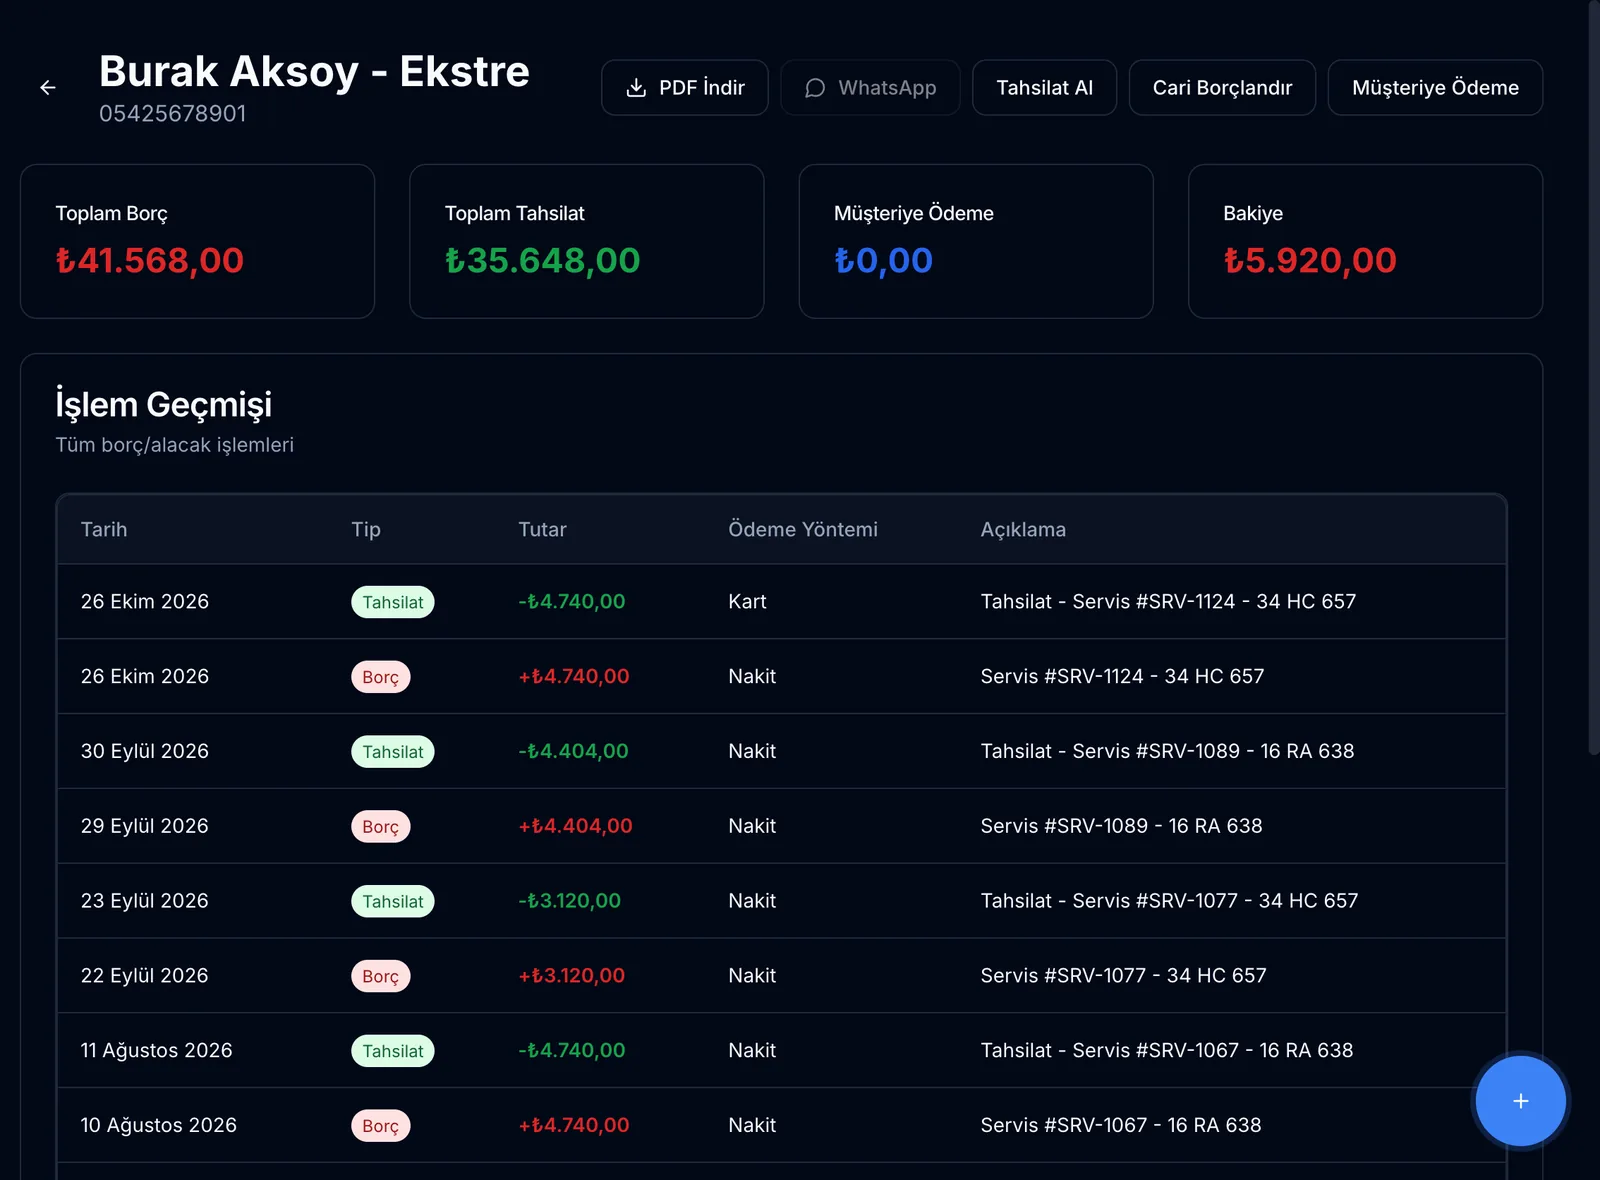Open the Cari Borçlandır action
This screenshot has height=1180, width=1600.
[x=1222, y=88]
